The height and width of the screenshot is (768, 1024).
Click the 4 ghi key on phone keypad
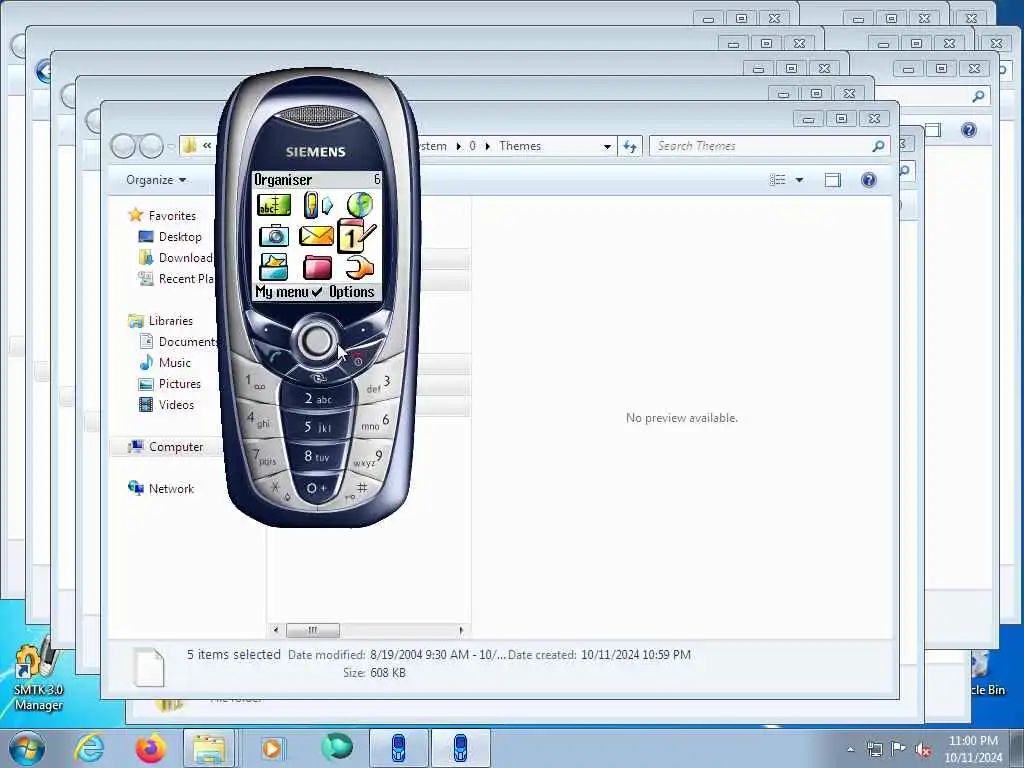[259, 420]
